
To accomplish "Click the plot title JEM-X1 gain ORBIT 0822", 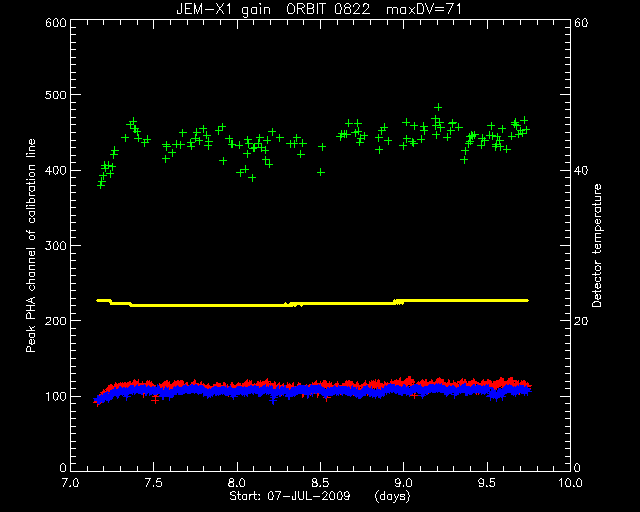I will click(x=273, y=9).
